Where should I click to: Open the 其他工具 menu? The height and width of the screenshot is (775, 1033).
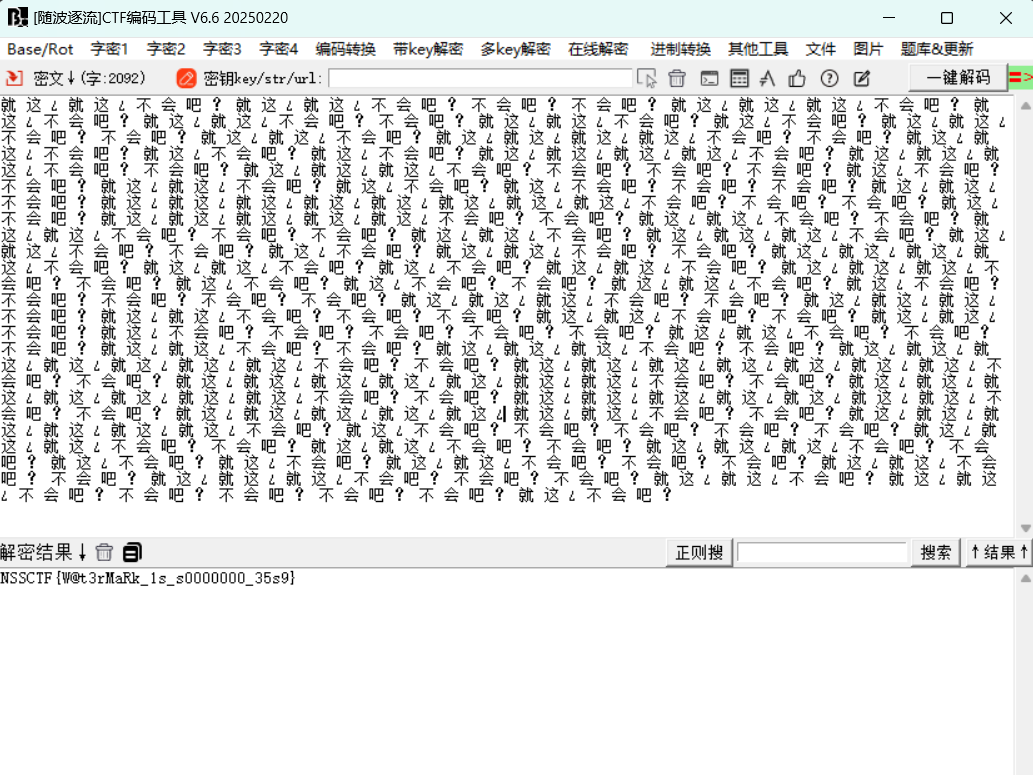[x=758, y=49]
